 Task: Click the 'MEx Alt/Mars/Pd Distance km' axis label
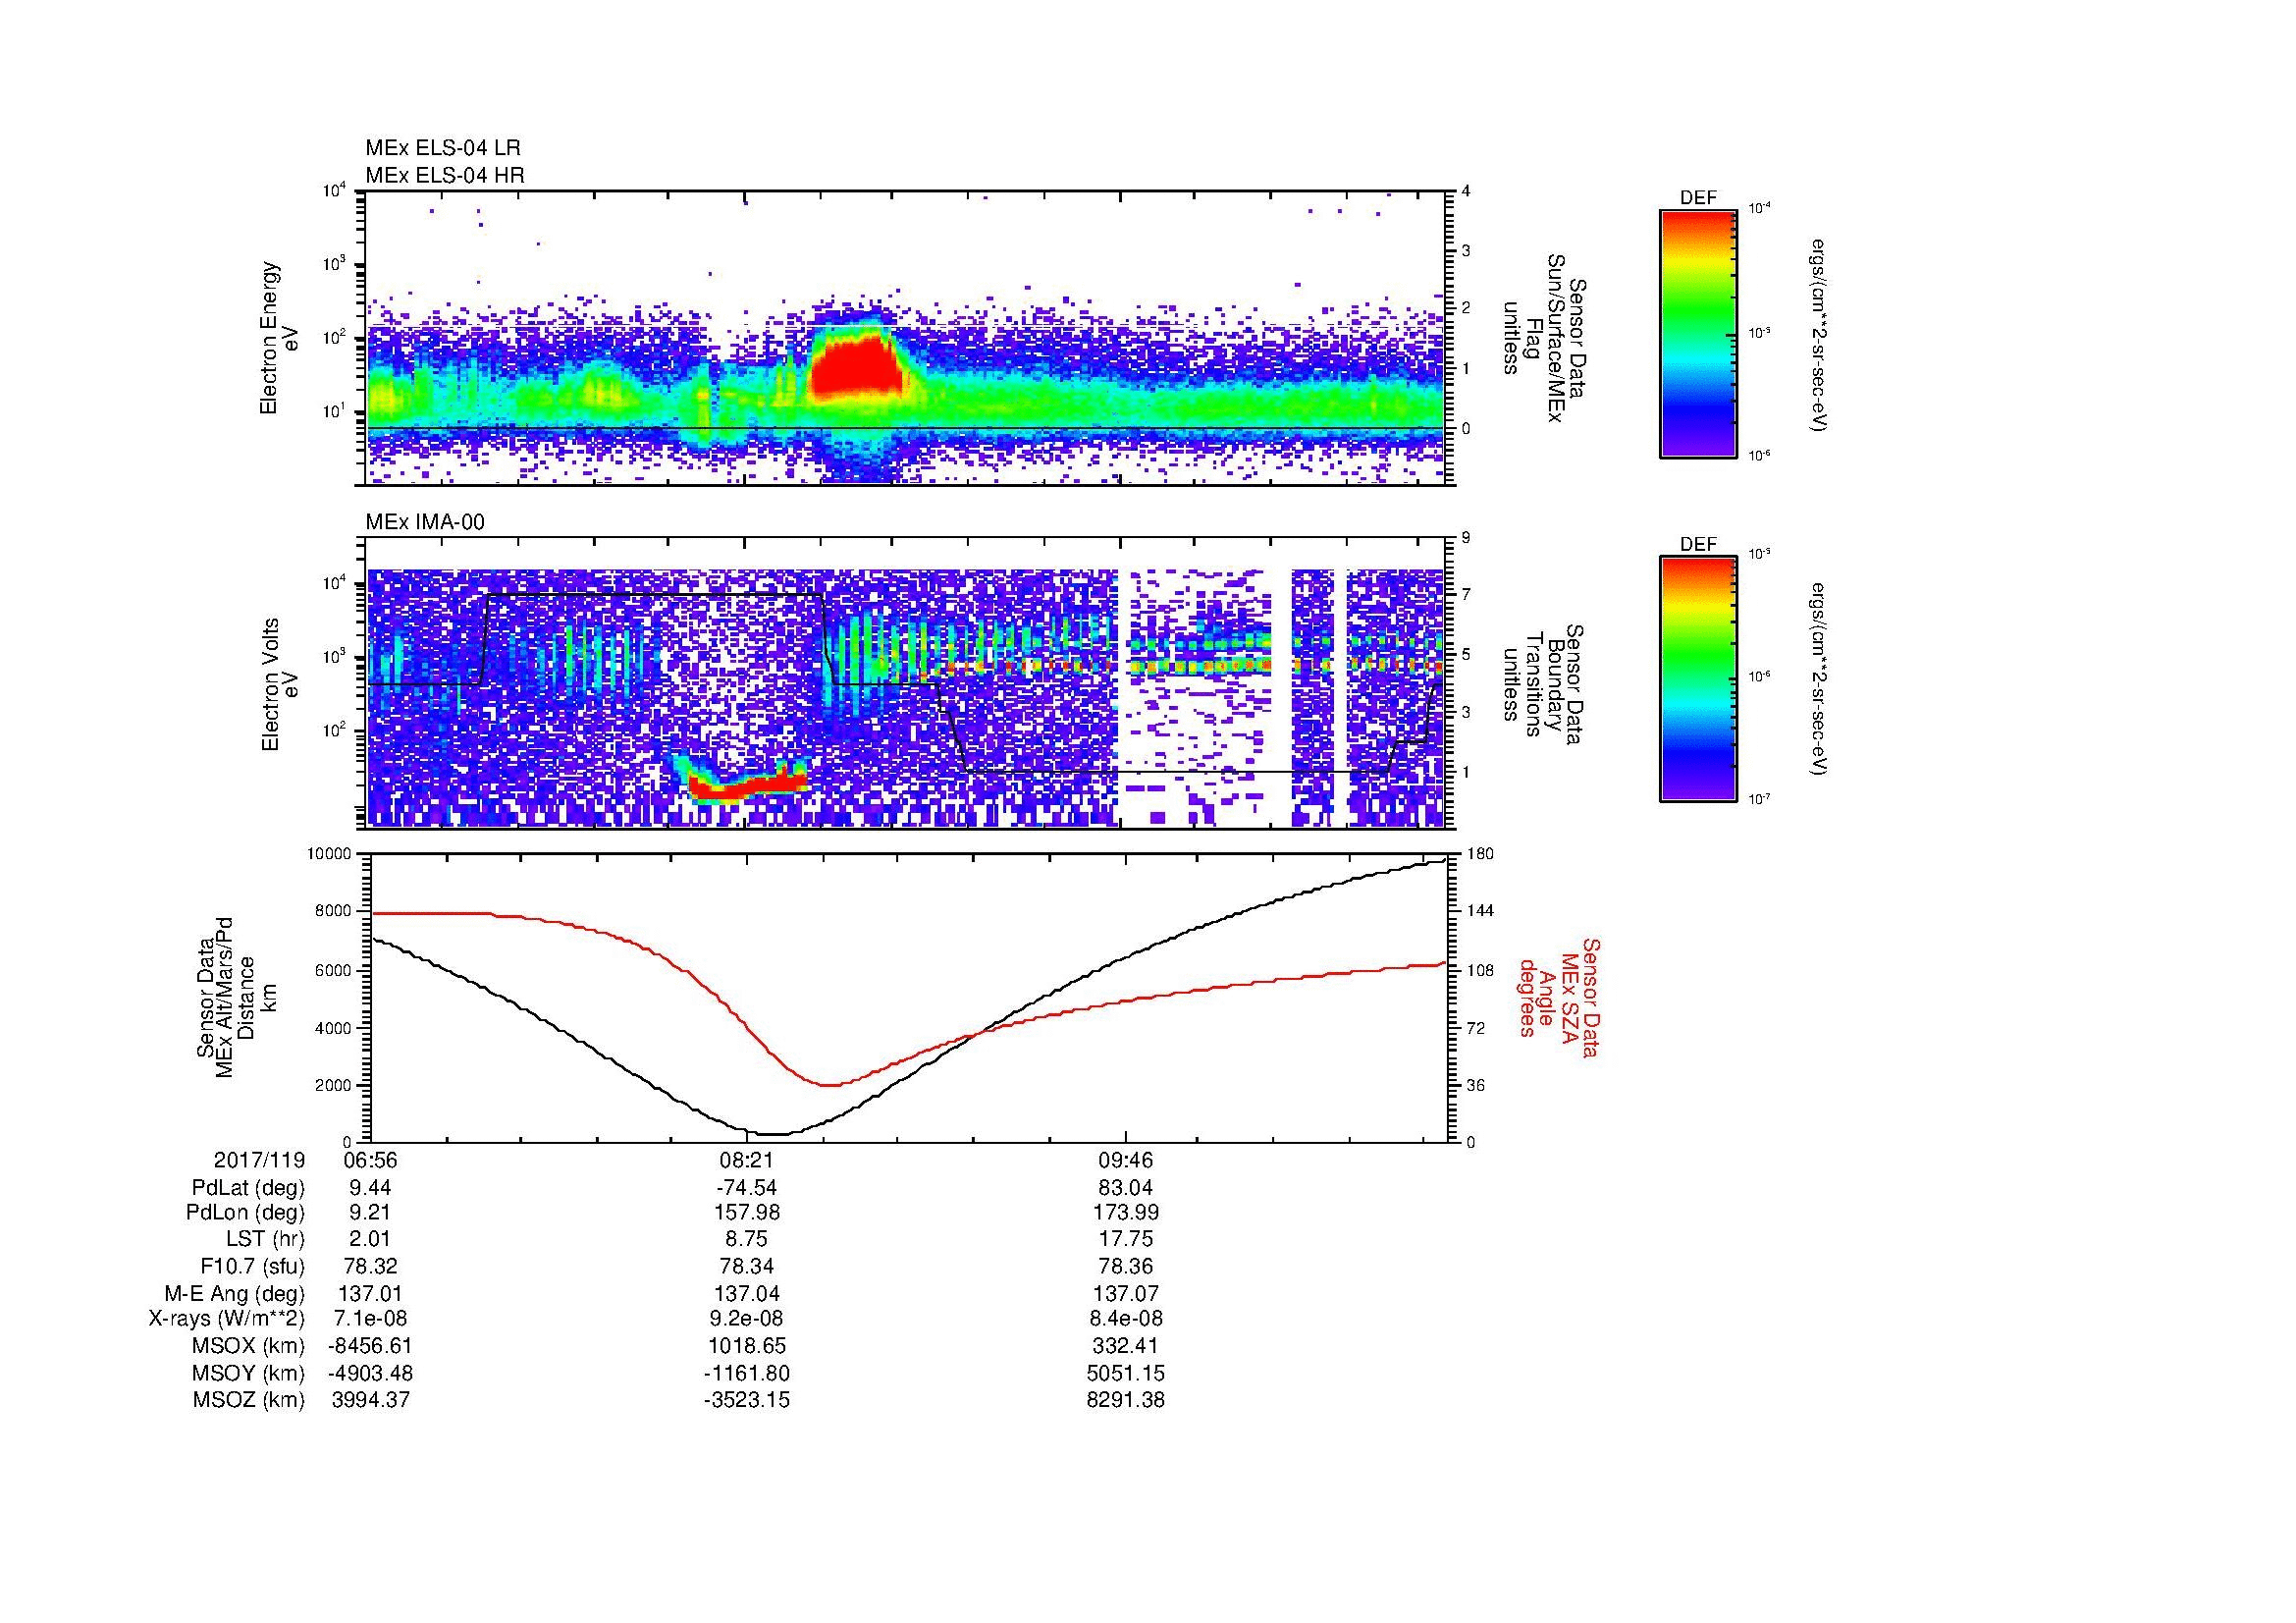pos(235,996)
